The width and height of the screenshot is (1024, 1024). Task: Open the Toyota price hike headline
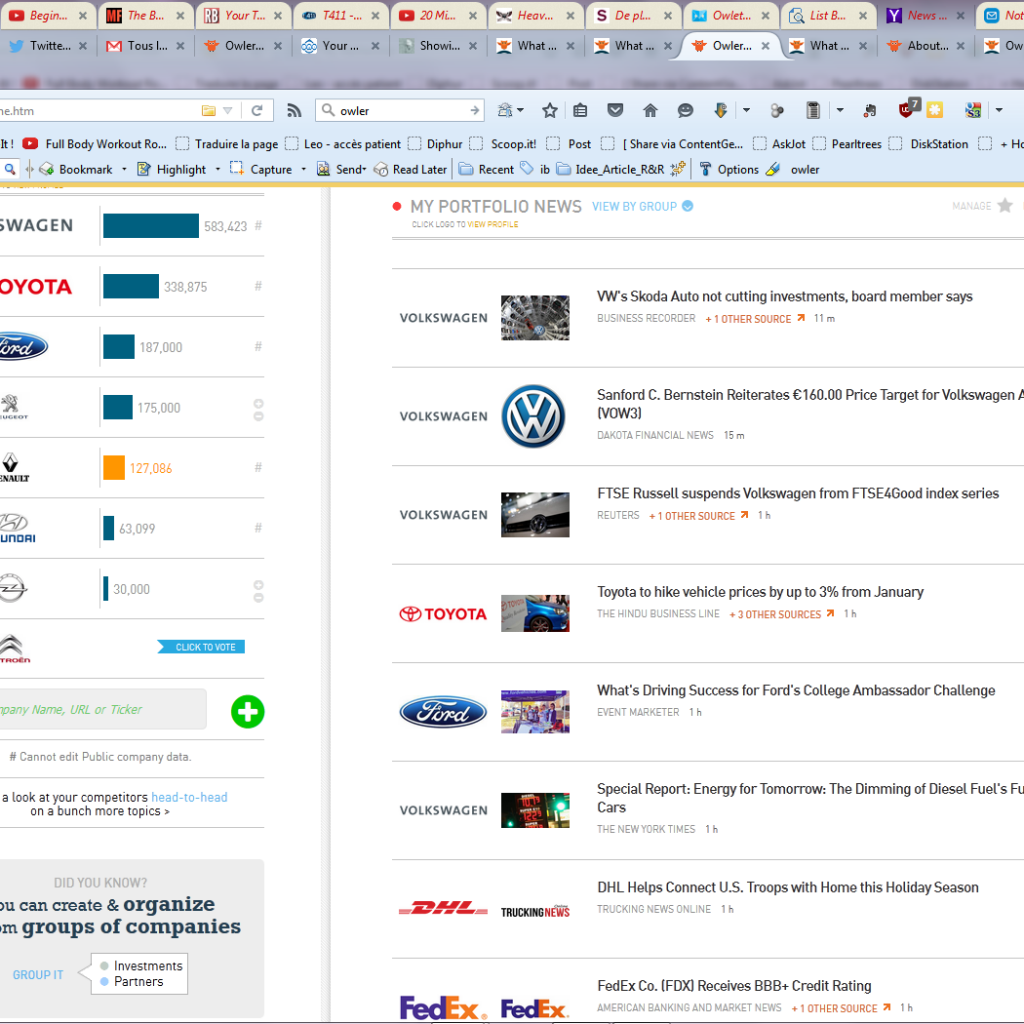pos(760,592)
